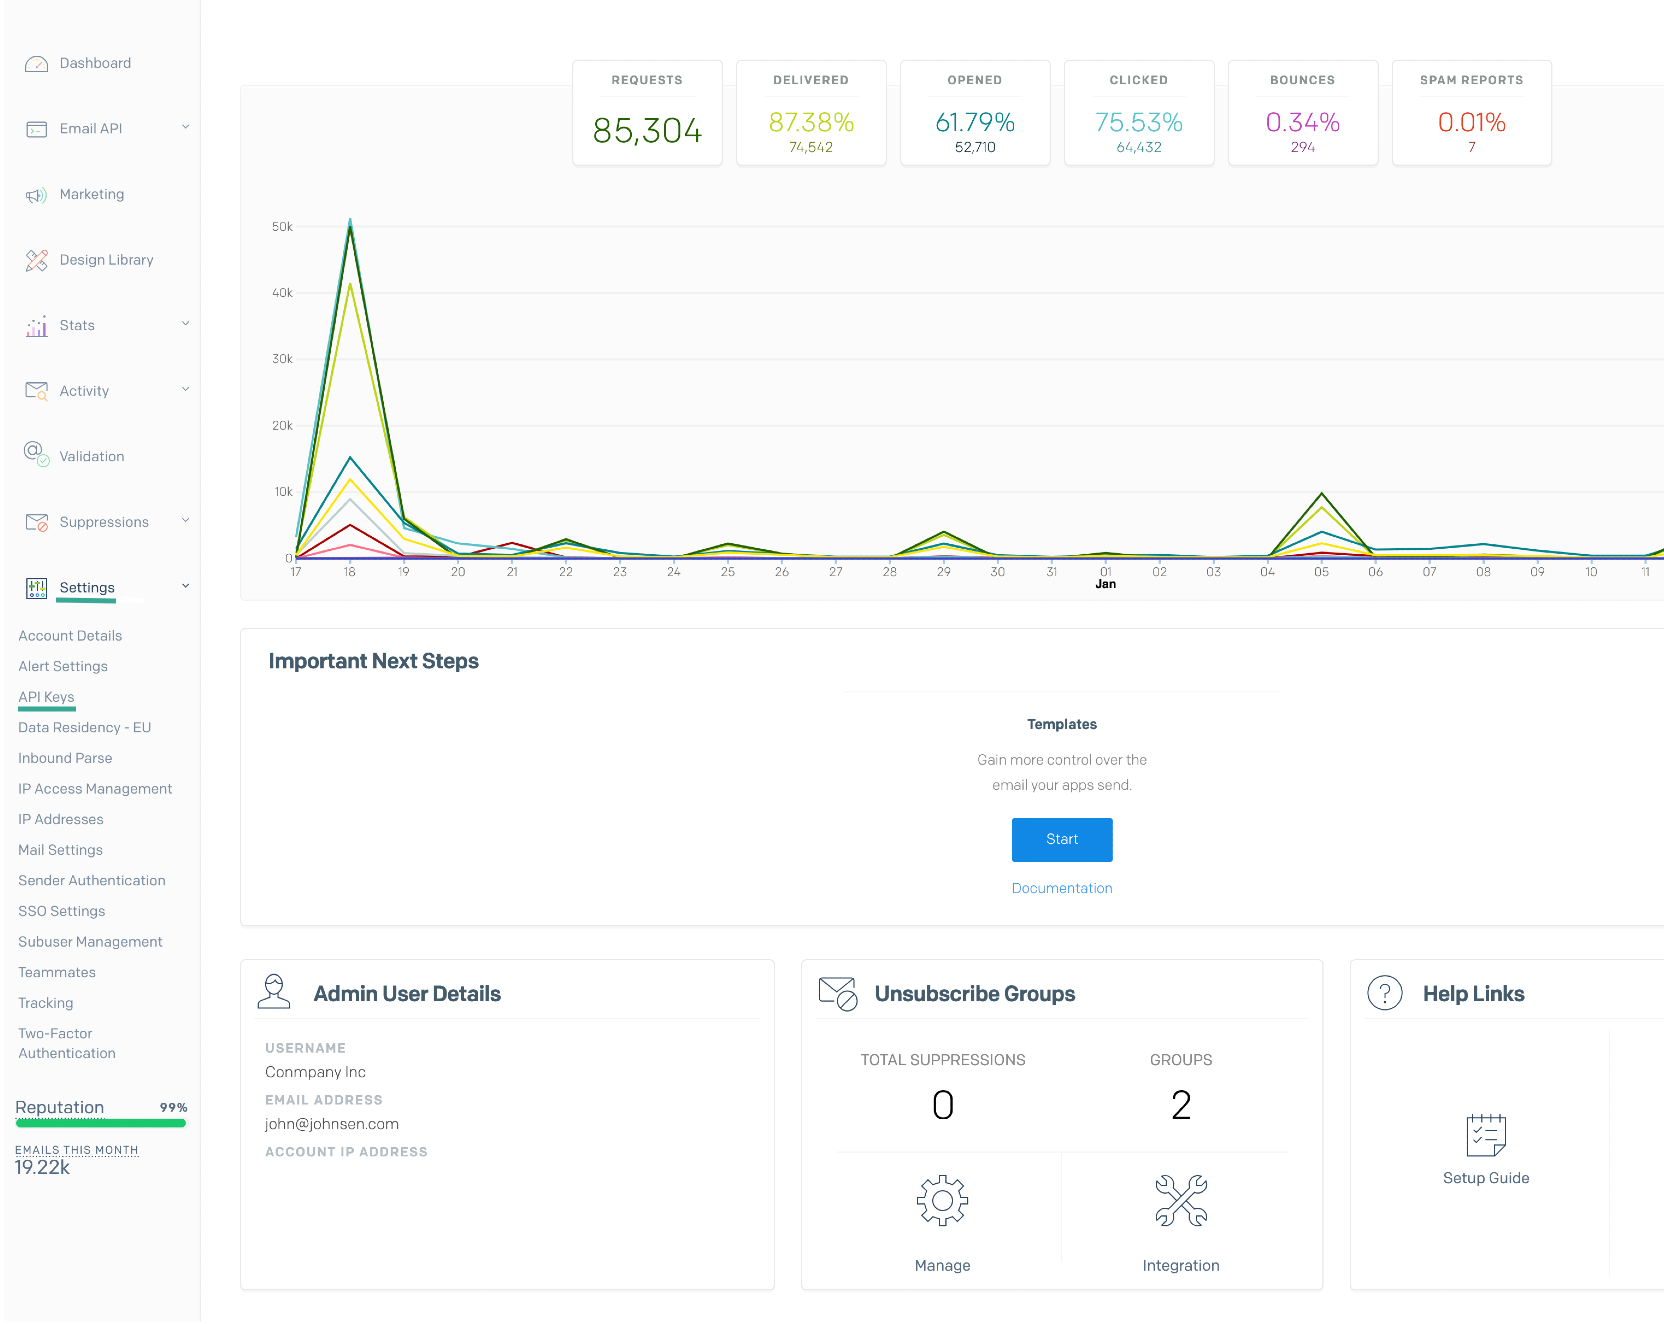The height and width of the screenshot is (1324, 1664).
Task: Click the Setup Guide checklist icon
Action: tap(1486, 1135)
